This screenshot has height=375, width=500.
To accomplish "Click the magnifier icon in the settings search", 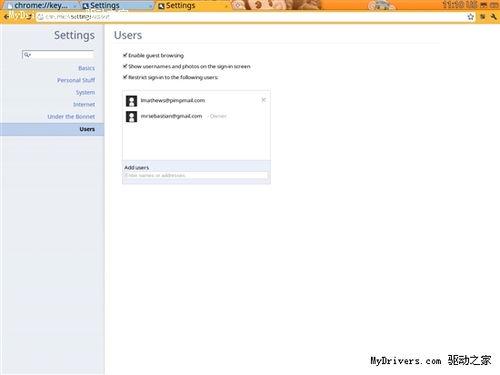I will (27, 55).
